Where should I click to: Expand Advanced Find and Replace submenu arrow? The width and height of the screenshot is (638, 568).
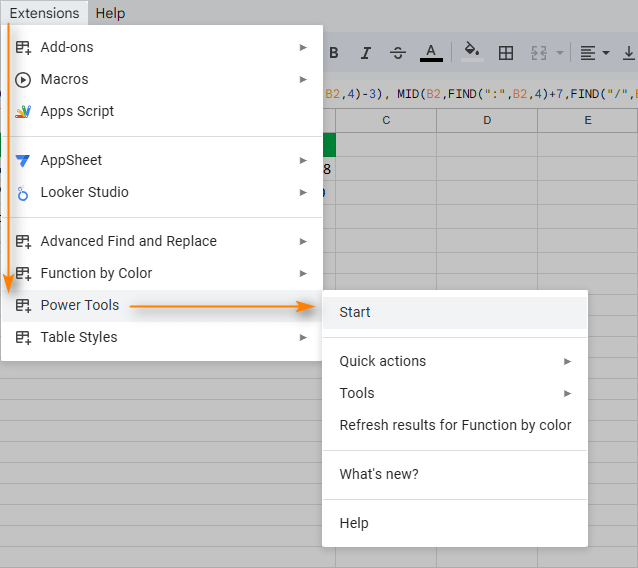(x=303, y=241)
